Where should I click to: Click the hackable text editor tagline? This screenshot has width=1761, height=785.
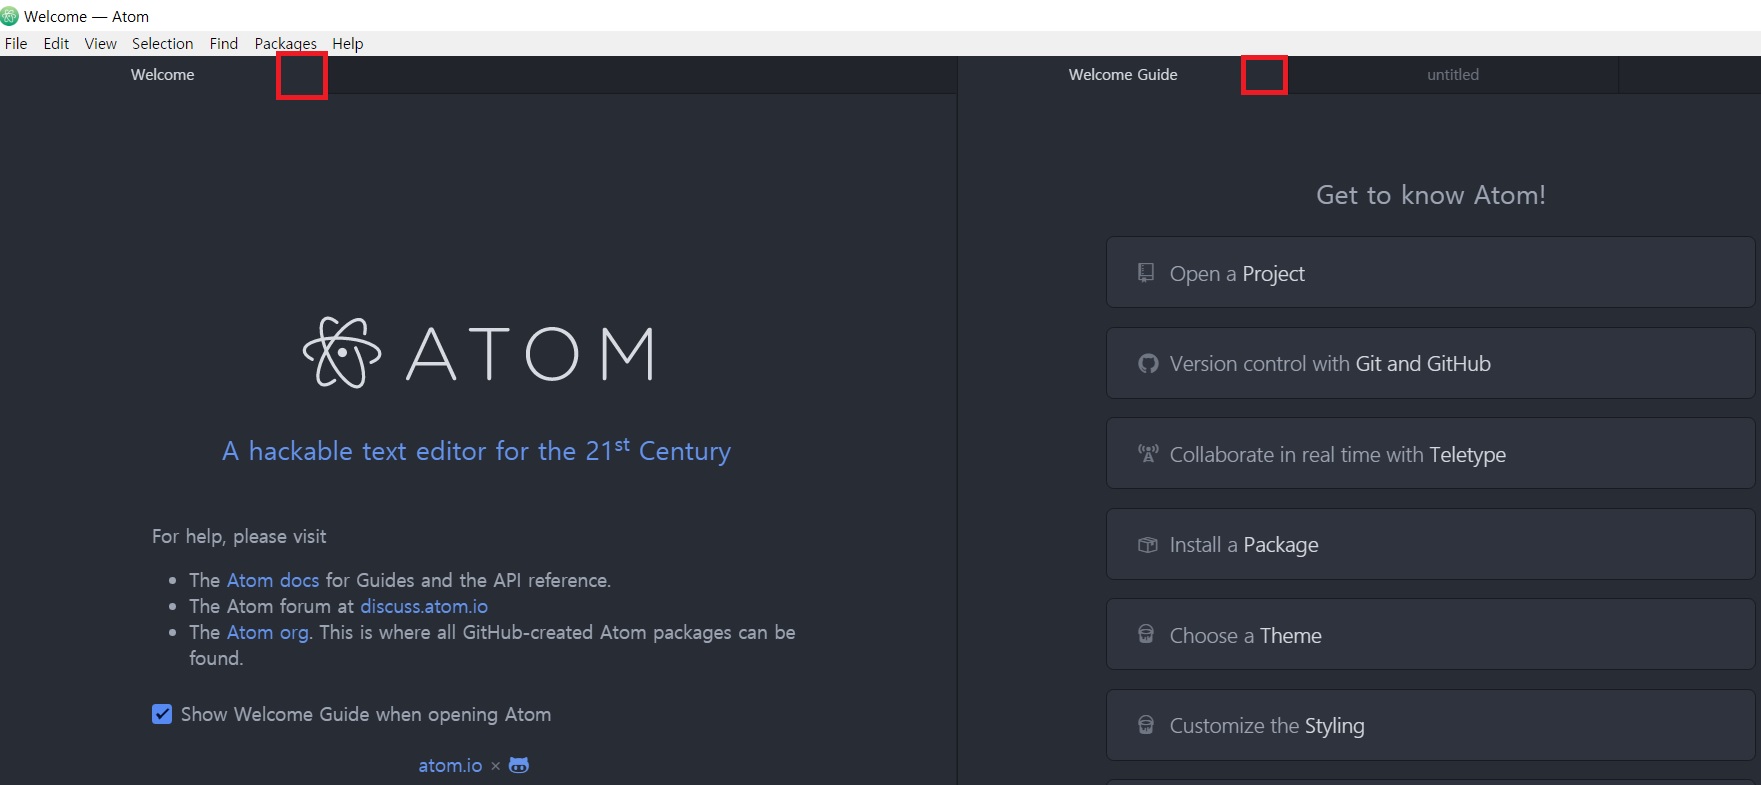coord(476,451)
